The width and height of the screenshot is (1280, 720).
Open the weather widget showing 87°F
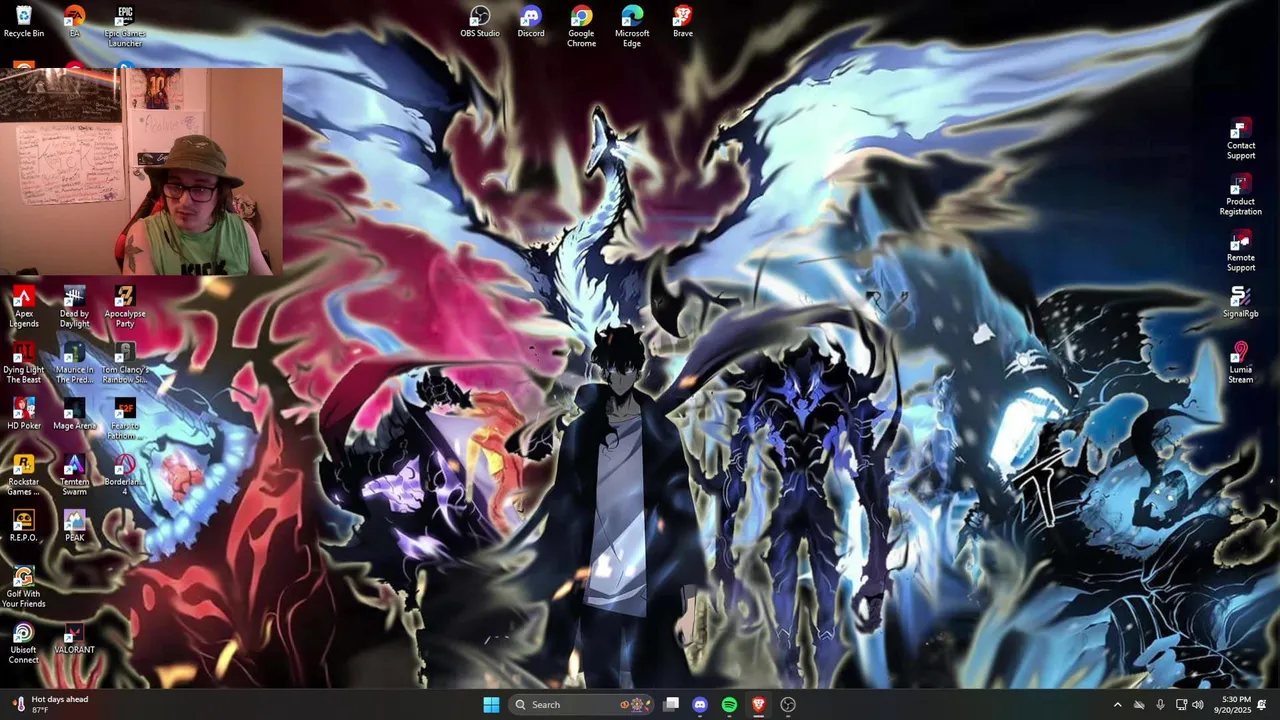[x=50, y=705]
